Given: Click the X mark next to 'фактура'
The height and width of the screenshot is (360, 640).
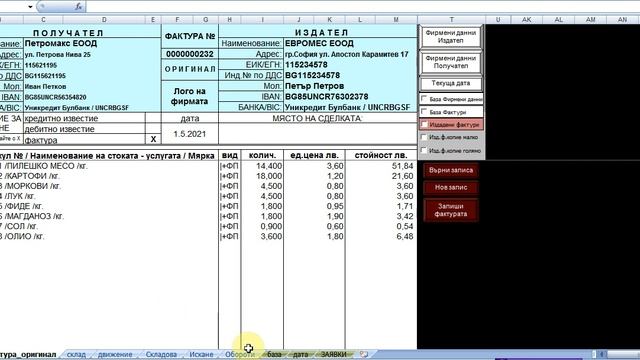Looking at the screenshot, I should pos(153,139).
